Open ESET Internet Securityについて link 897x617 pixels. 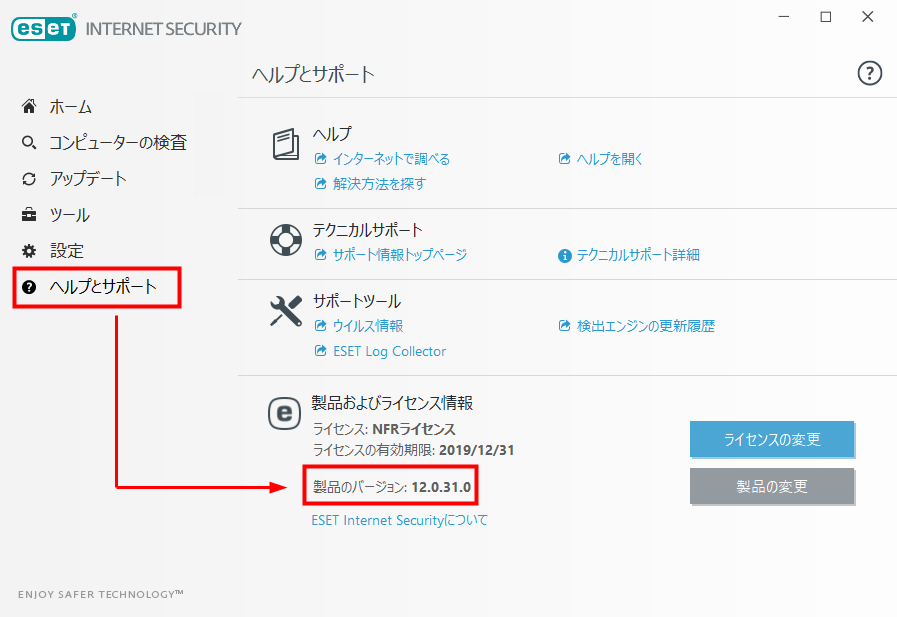(399, 520)
